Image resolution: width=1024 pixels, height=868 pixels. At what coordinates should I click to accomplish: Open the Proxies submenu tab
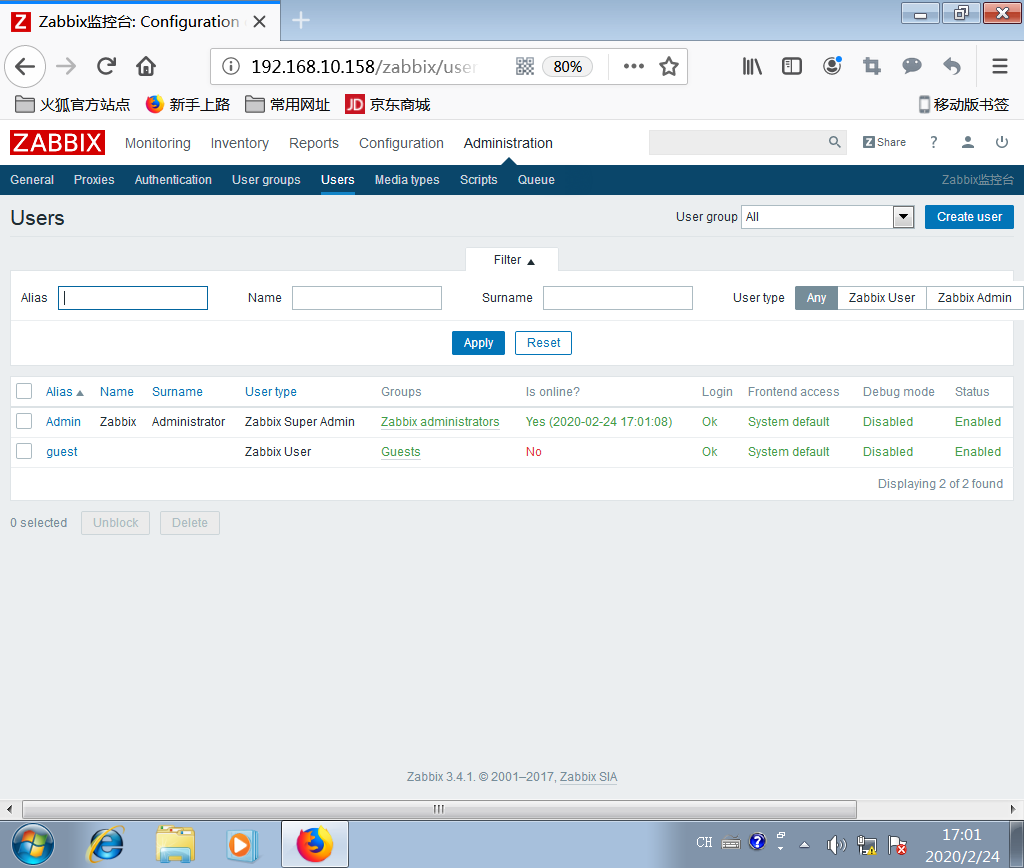(94, 180)
